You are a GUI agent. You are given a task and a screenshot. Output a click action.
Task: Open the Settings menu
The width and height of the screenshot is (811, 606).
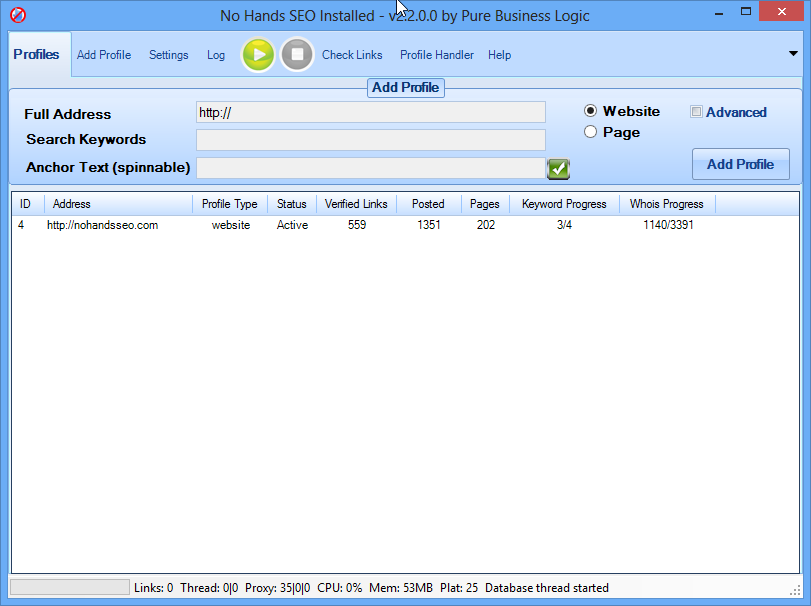[168, 55]
